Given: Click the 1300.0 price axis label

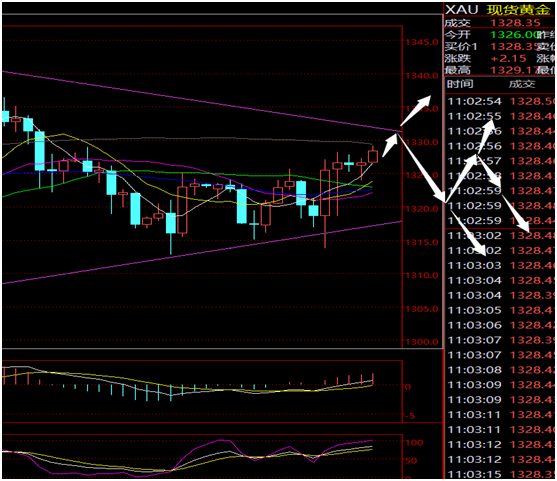Looking at the screenshot, I should (x=422, y=342).
